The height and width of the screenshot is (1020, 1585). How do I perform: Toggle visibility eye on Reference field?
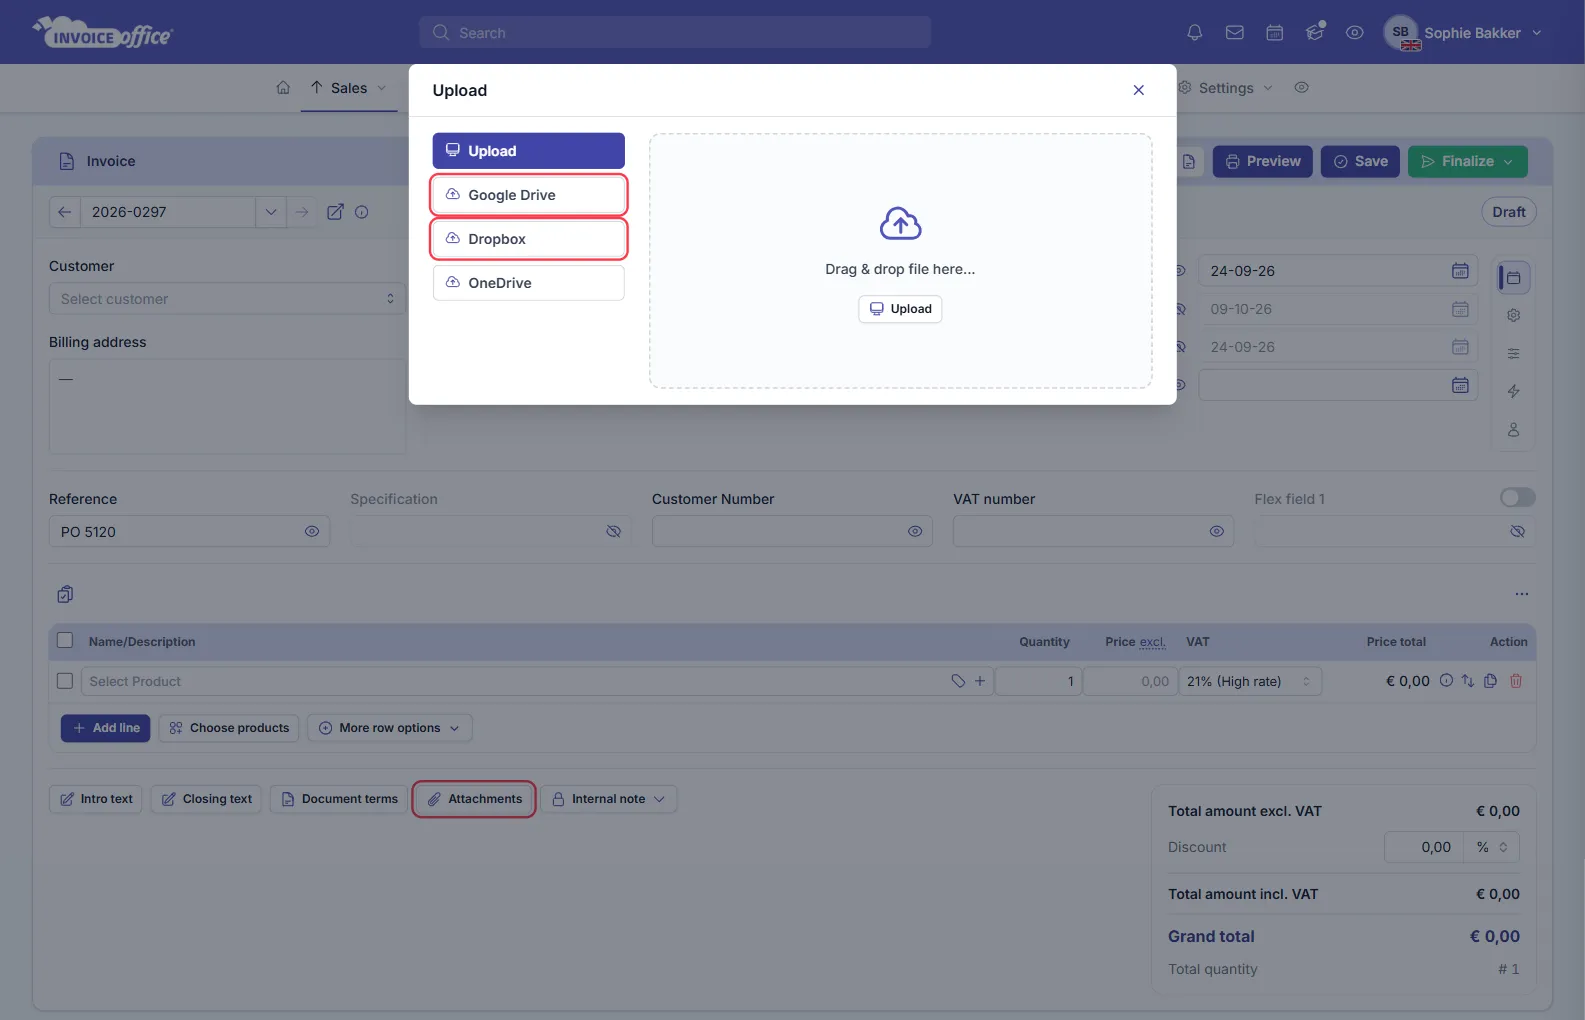tap(312, 532)
